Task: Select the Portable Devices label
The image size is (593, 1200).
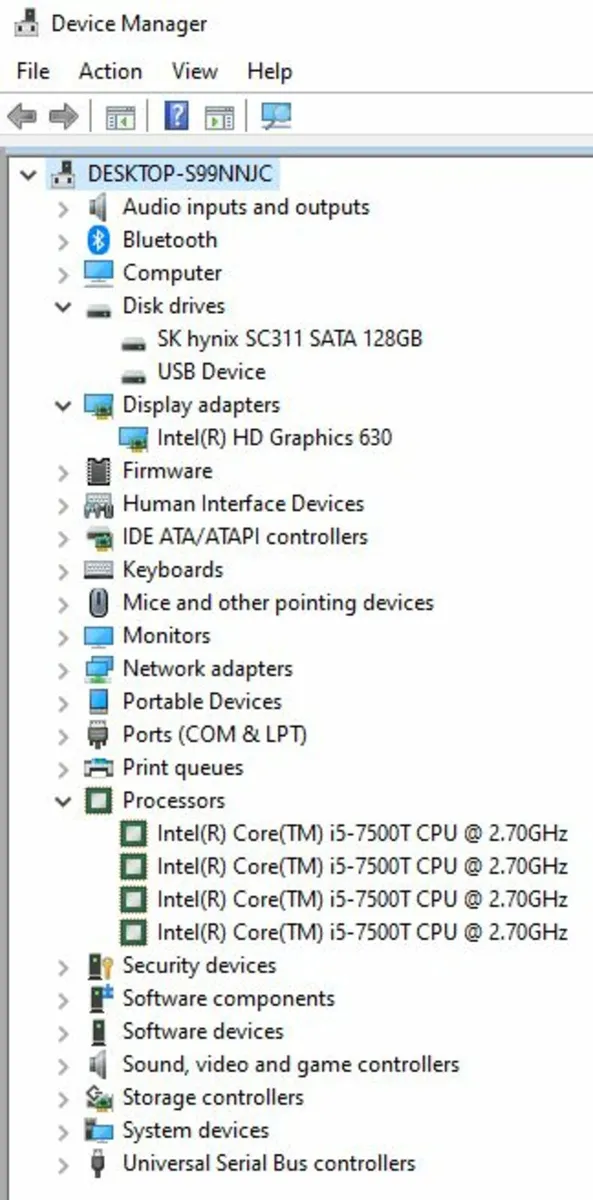Action: click(202, 702)
